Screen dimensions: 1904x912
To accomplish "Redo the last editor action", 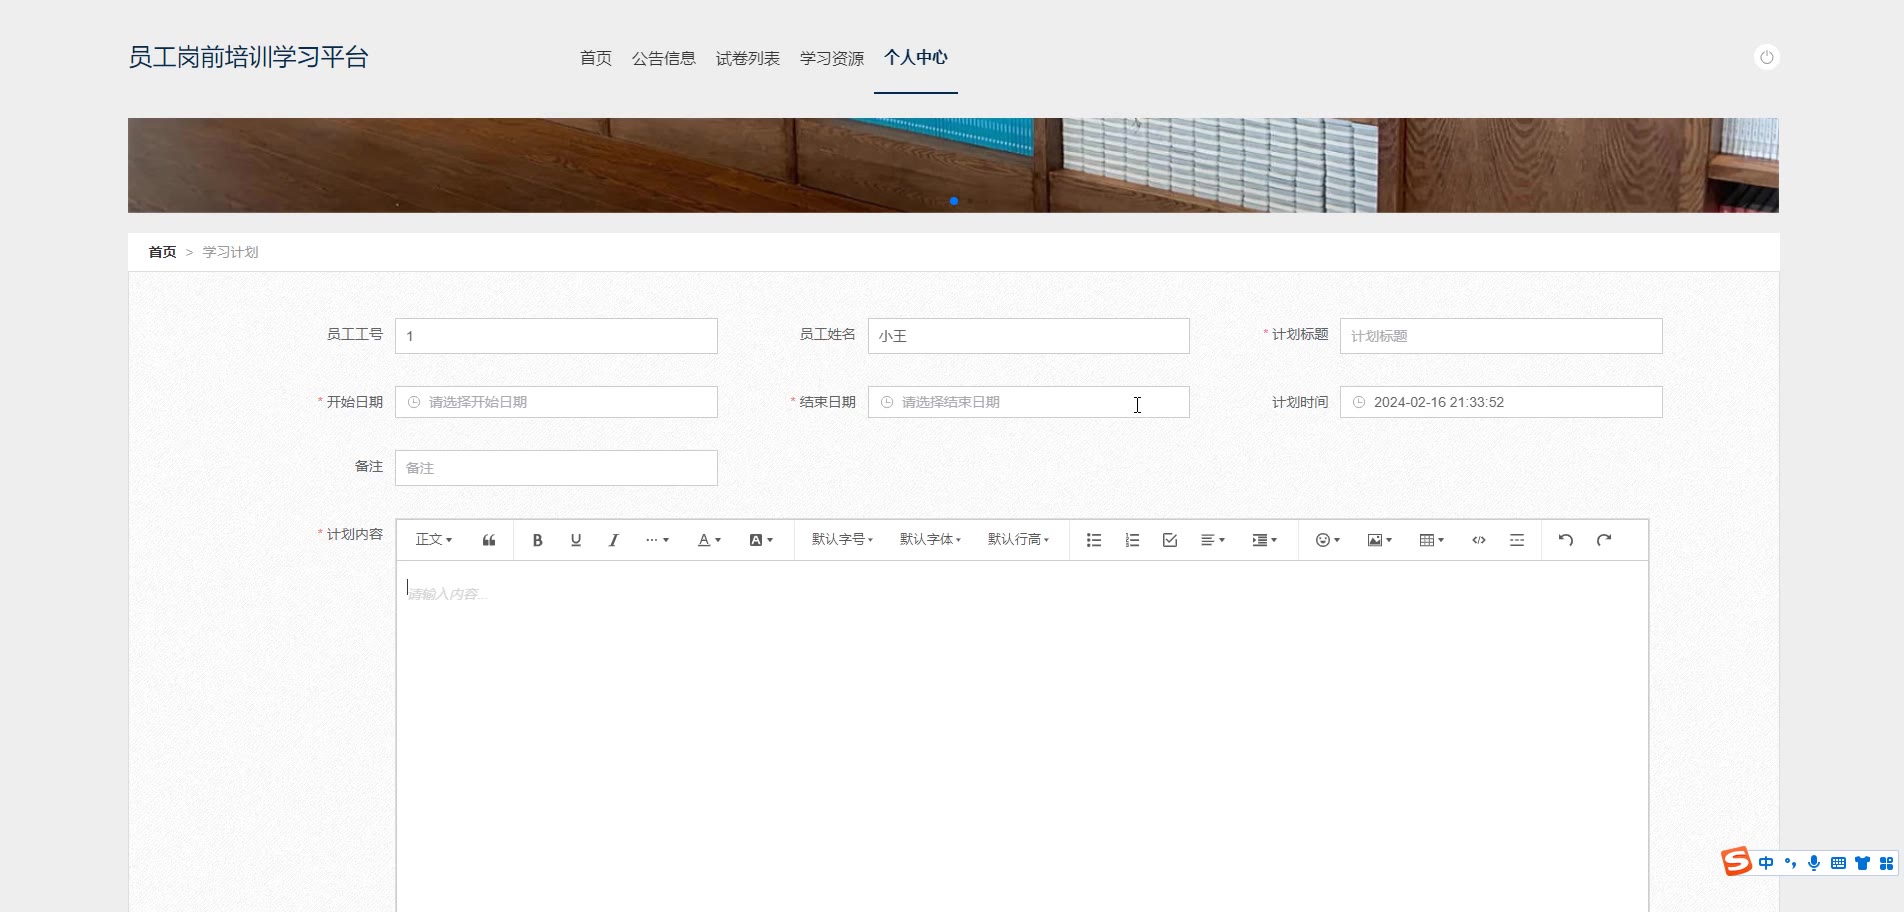I will click(x=1603, y=540).
